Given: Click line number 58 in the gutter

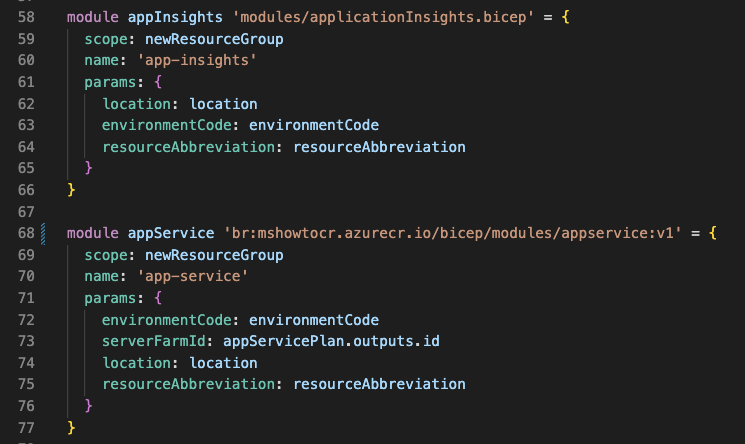Looking at the screenshot, I should [x=26, y=17].
